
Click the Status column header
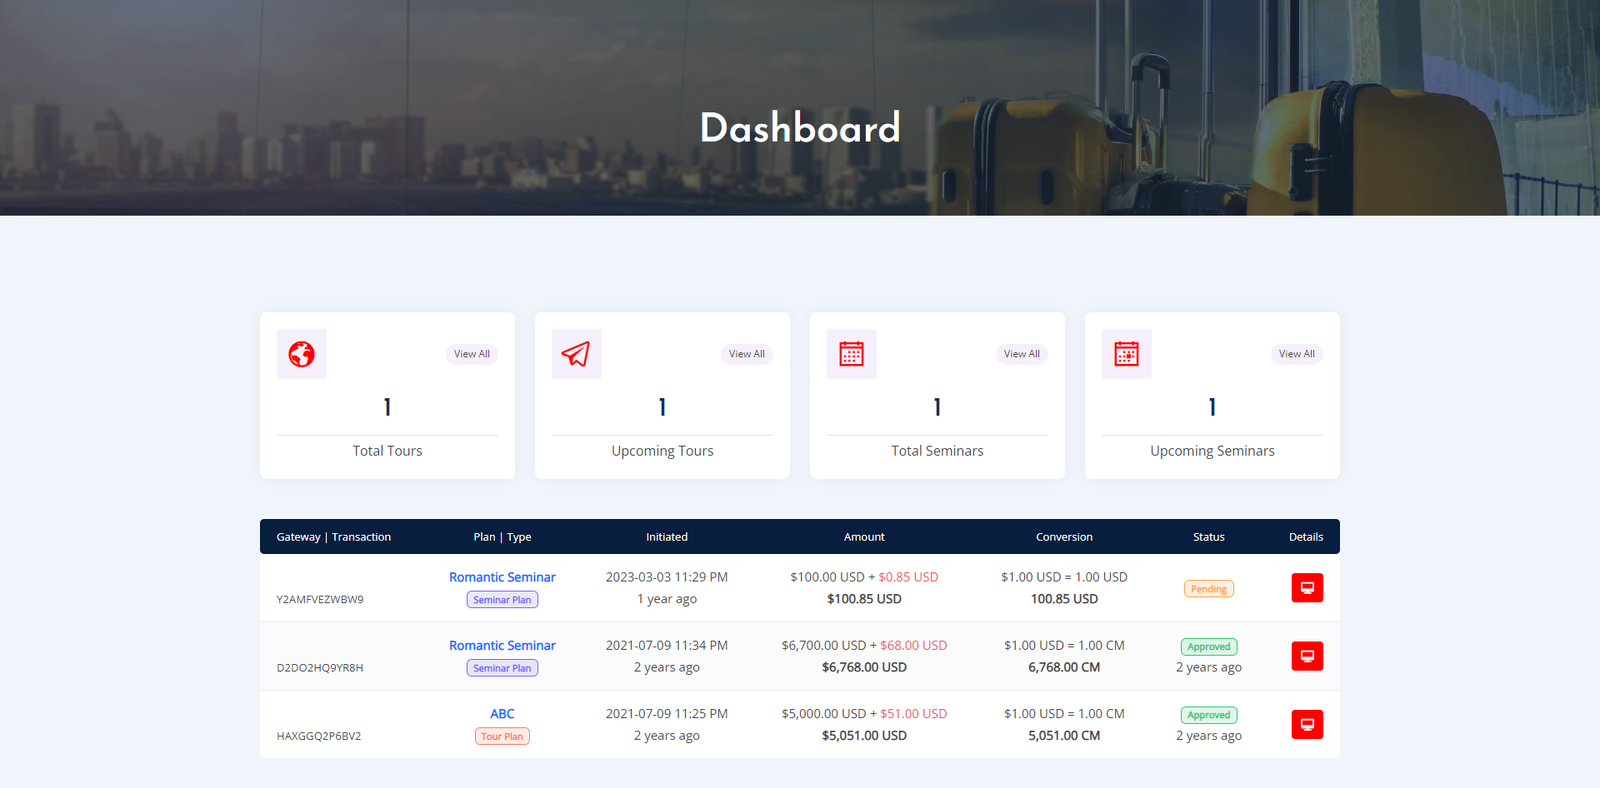point(1208,537)
